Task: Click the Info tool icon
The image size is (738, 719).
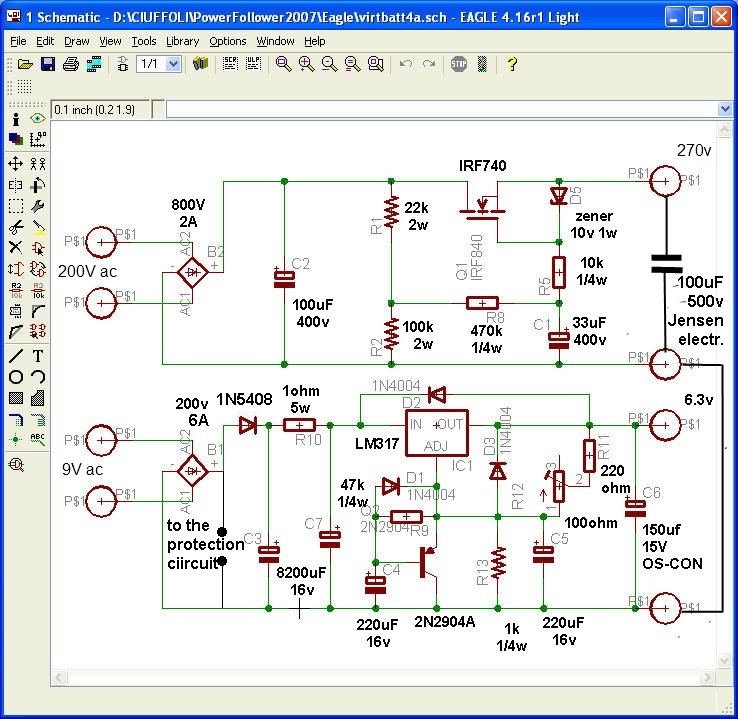Action: click(16, 119)
